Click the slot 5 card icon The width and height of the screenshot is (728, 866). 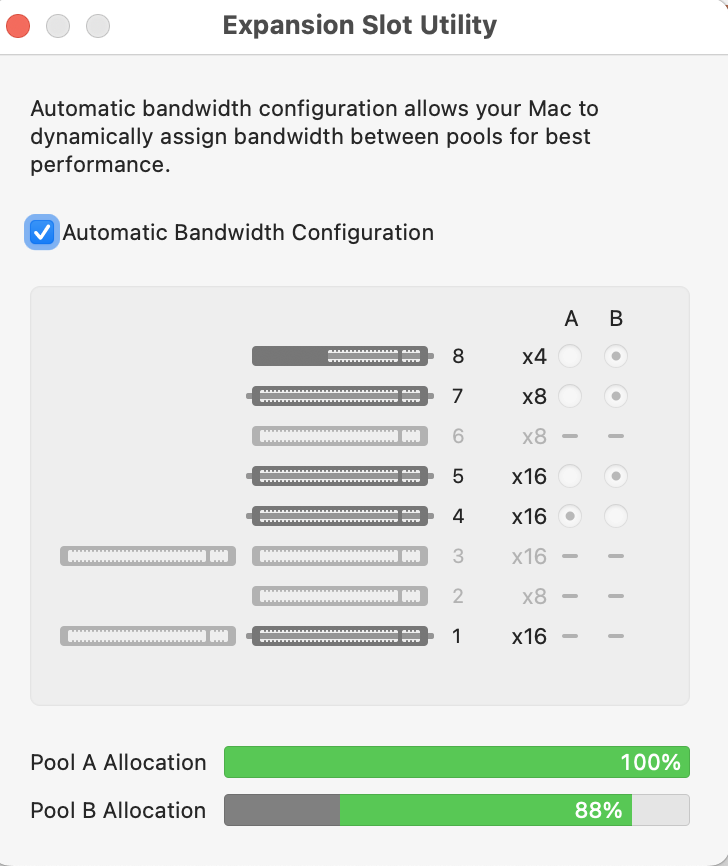tap(340, 476)
